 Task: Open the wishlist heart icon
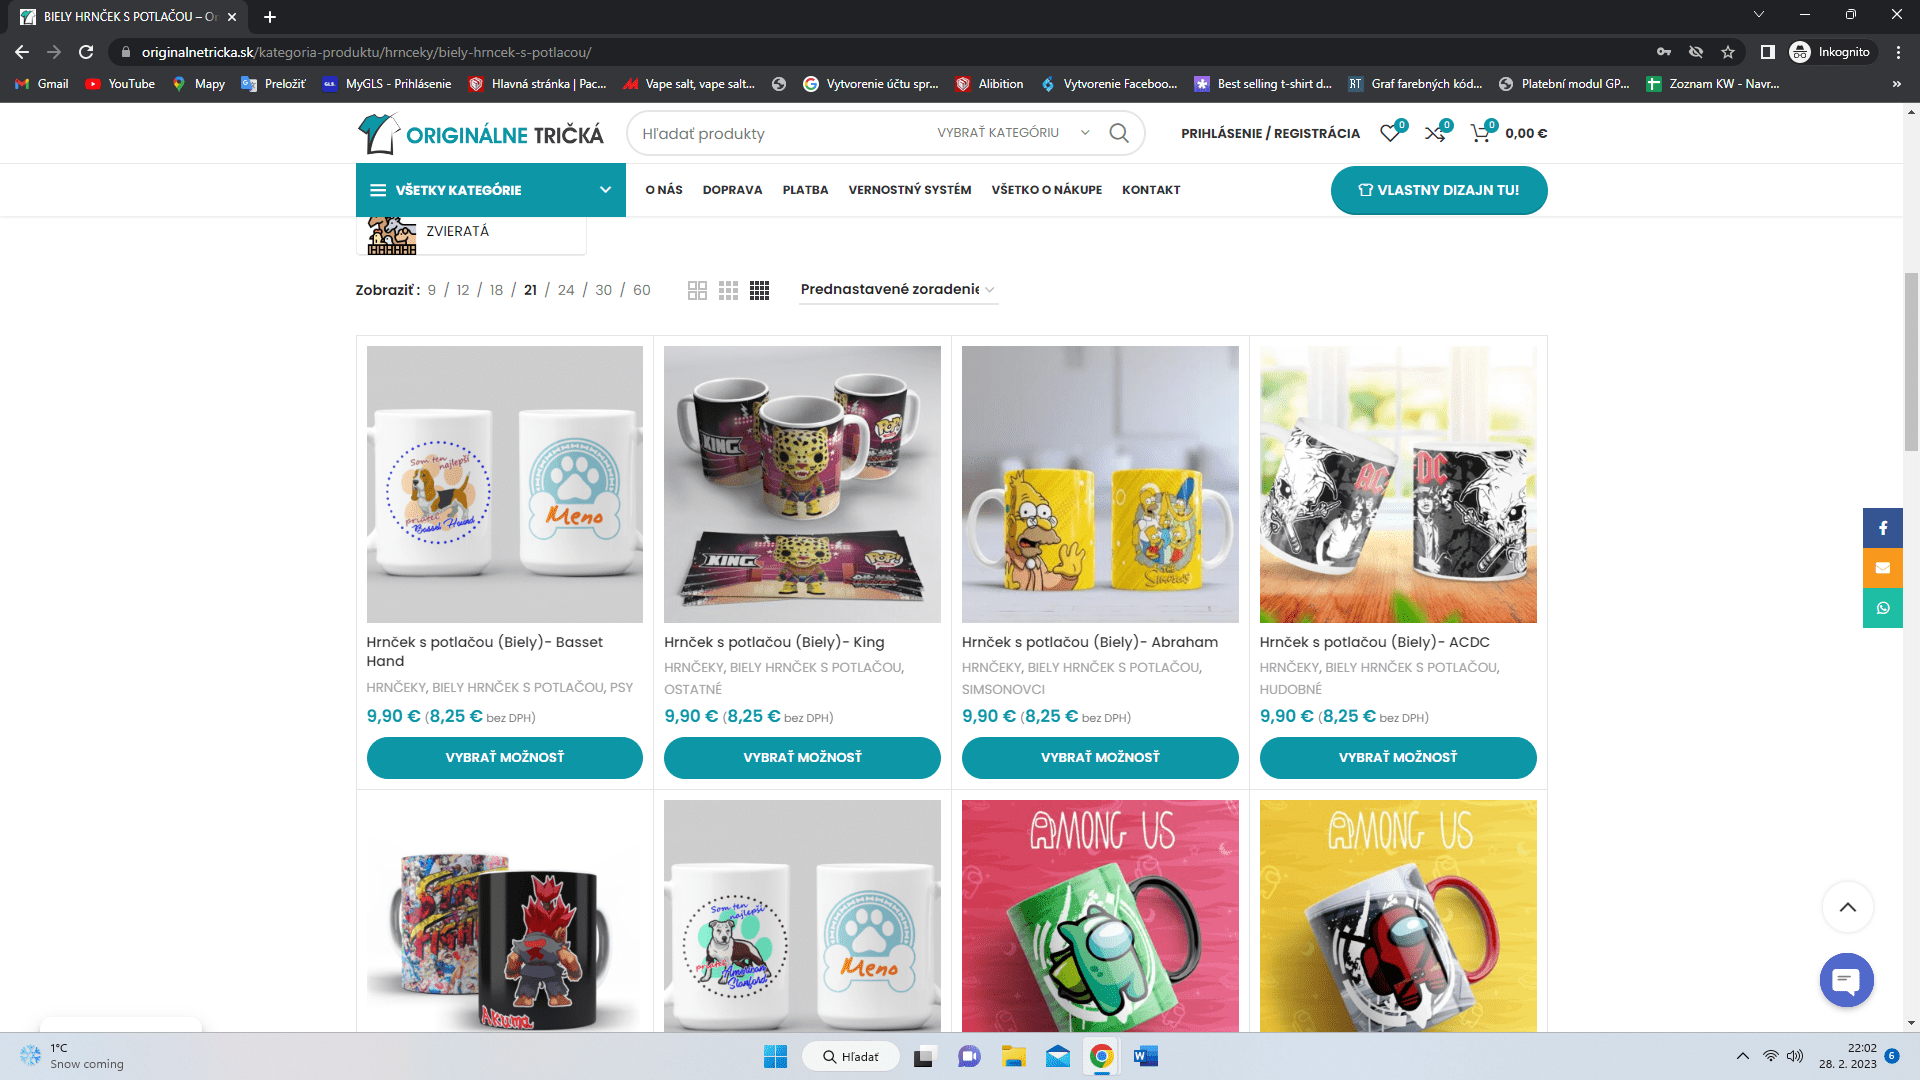click(1390, 133)
